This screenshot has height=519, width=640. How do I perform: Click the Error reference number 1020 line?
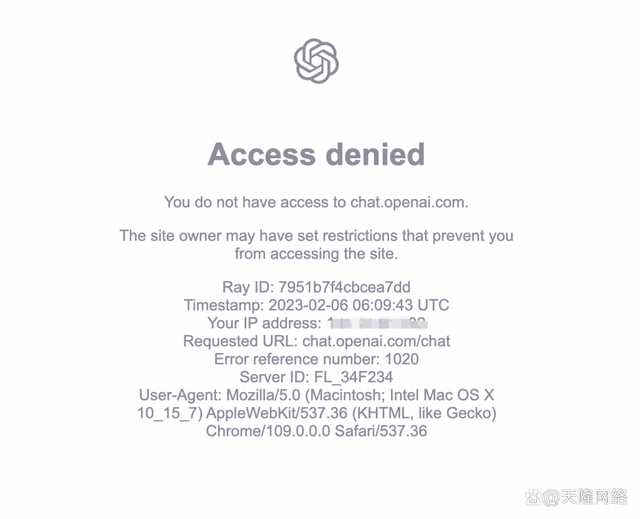point(316,359)
